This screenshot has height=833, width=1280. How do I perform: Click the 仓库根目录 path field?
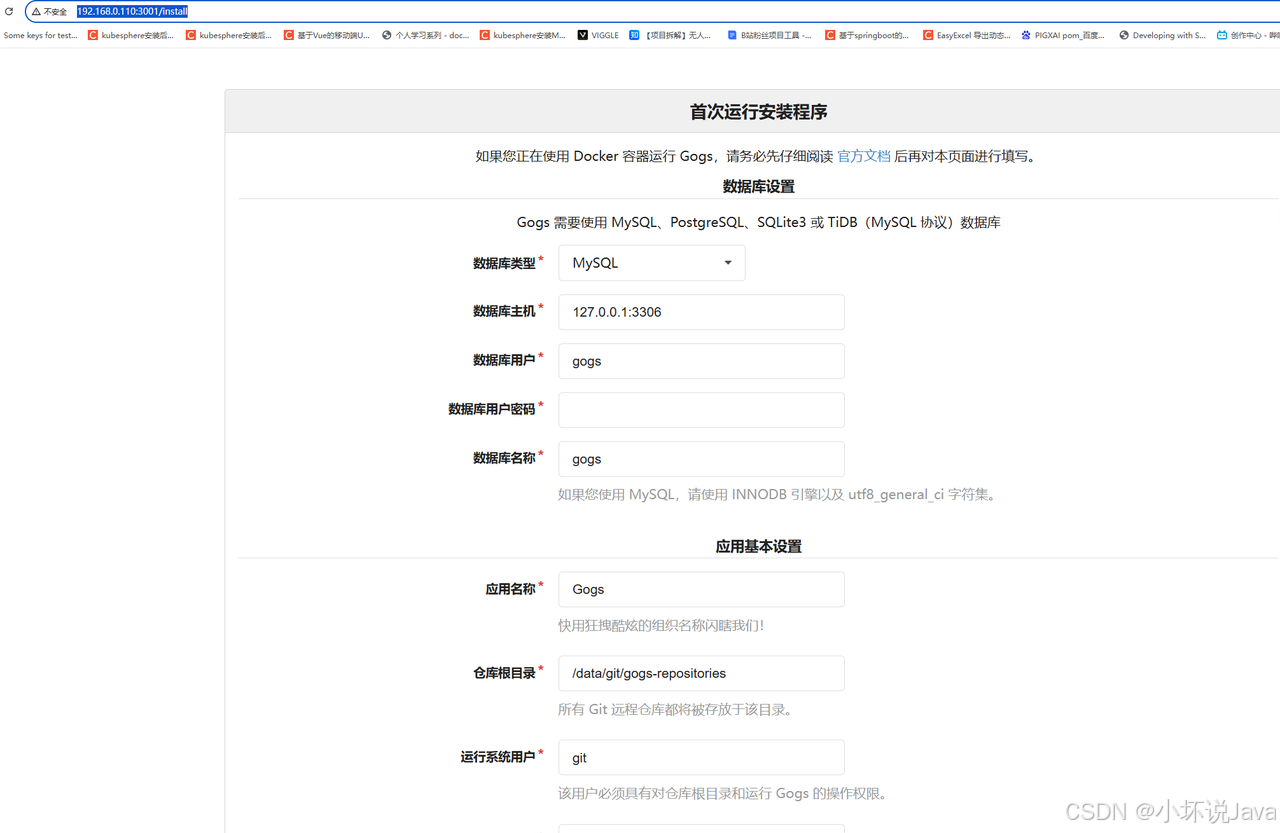tap(701, 673)
